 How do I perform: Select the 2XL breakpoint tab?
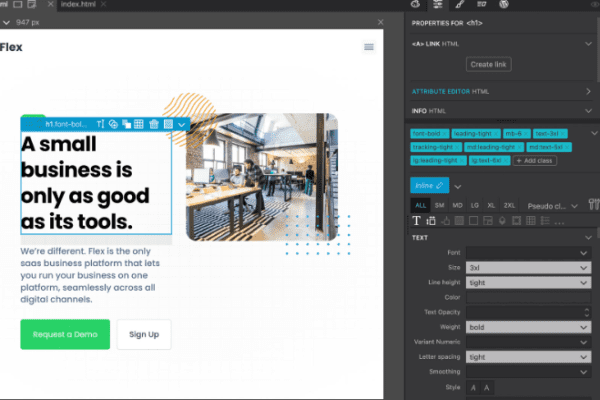(x=509, y=206)
